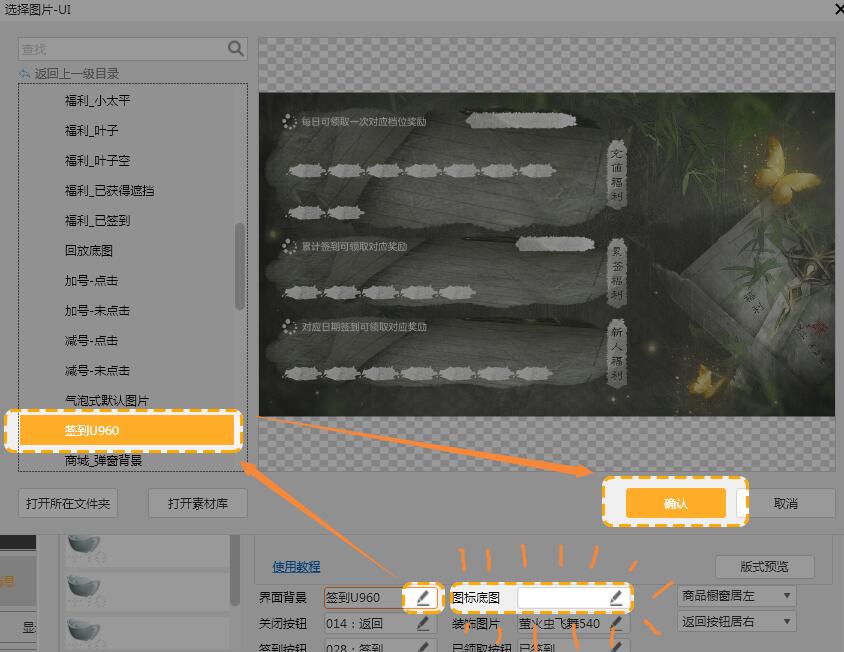
Task: Click the search magnifier icon
Action: pos(236,48)
